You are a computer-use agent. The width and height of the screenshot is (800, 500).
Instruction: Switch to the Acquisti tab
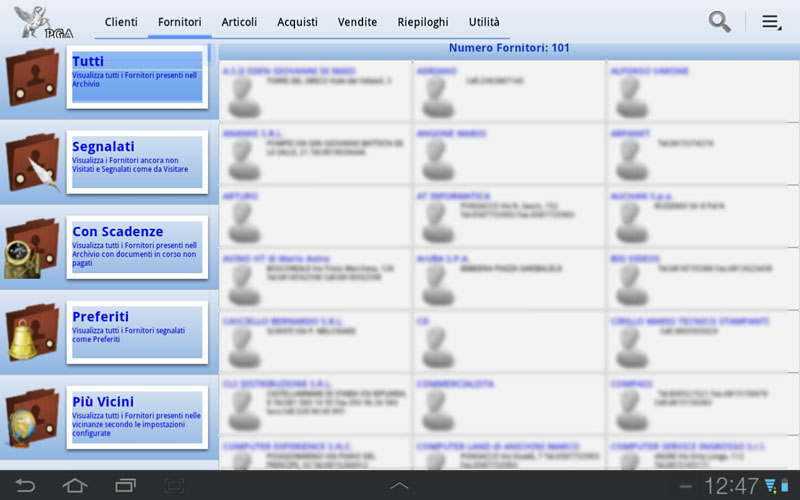click(x=297, y=22)
